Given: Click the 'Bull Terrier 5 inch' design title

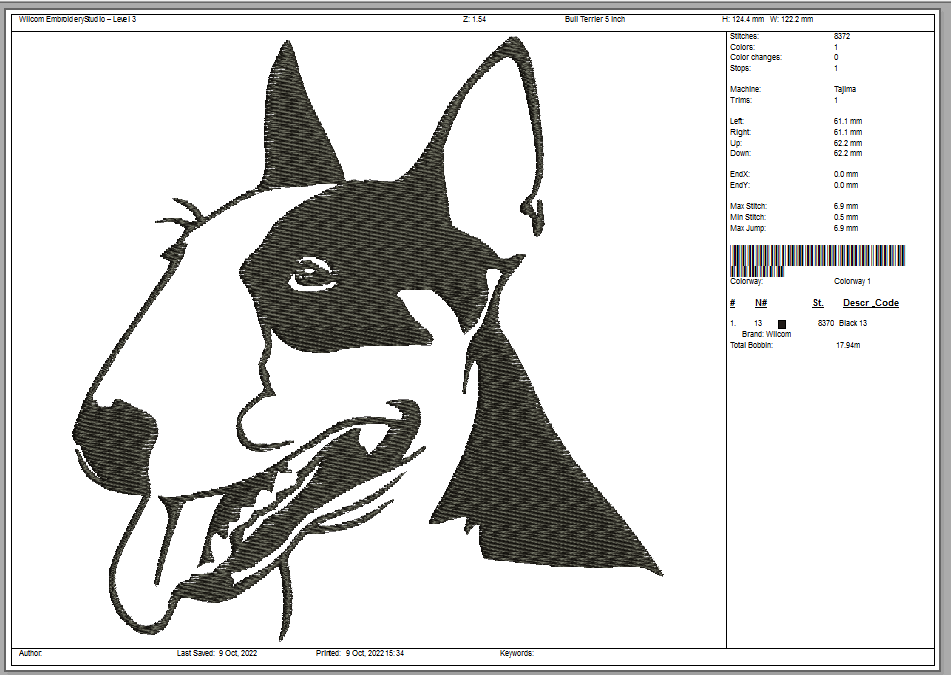Looking at the screenshot, I should [594, 20].
